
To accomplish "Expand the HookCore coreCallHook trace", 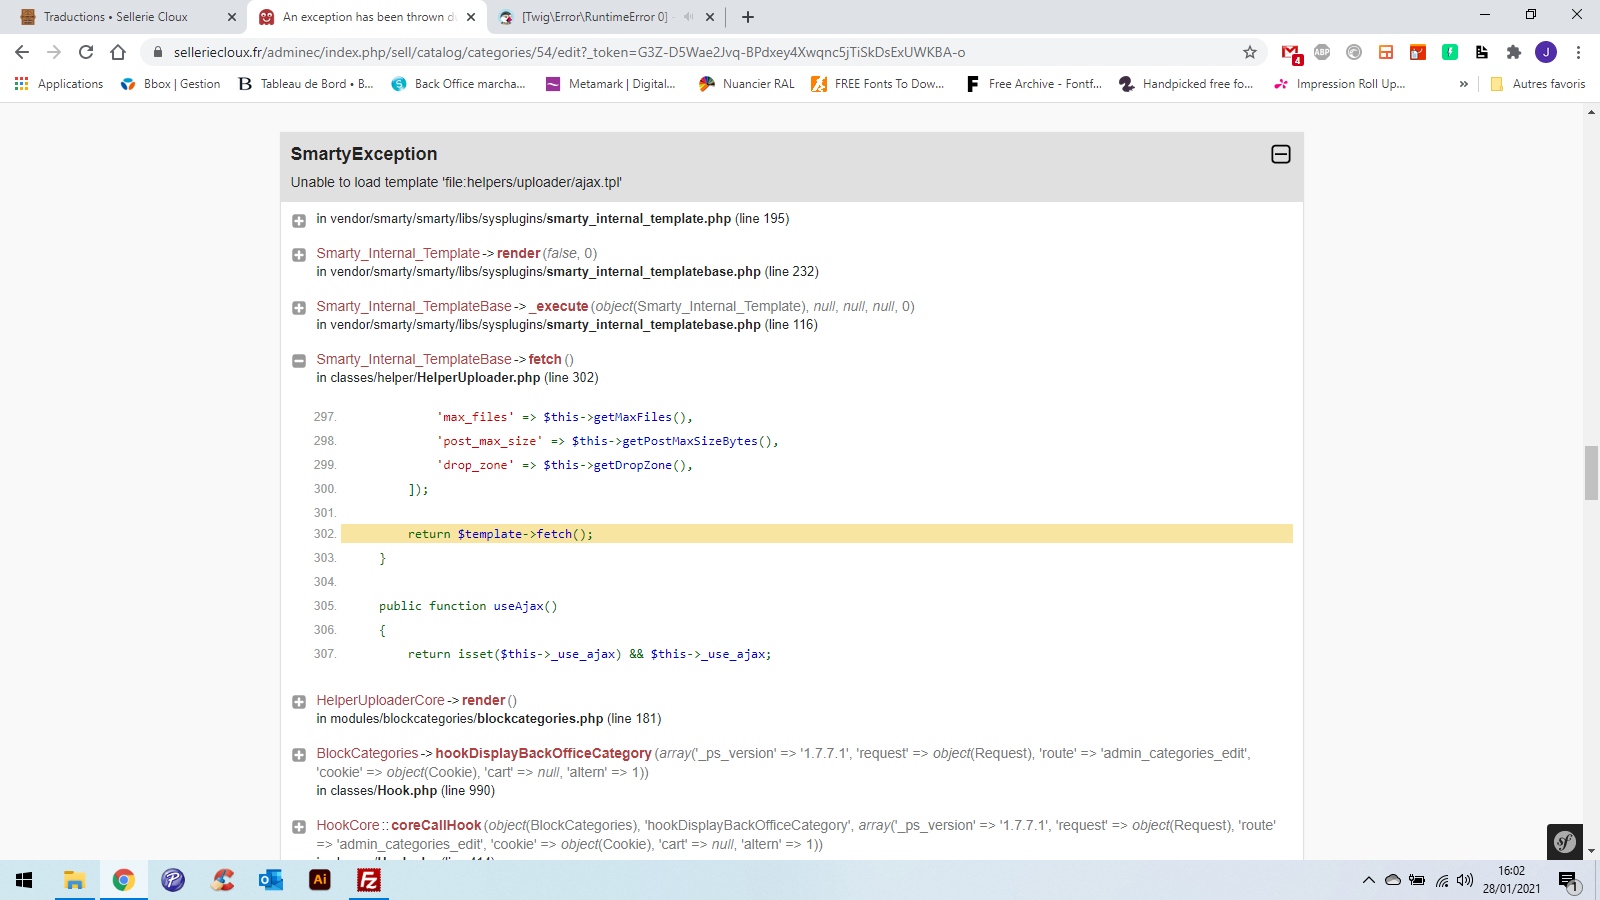I will coord(299,827).
